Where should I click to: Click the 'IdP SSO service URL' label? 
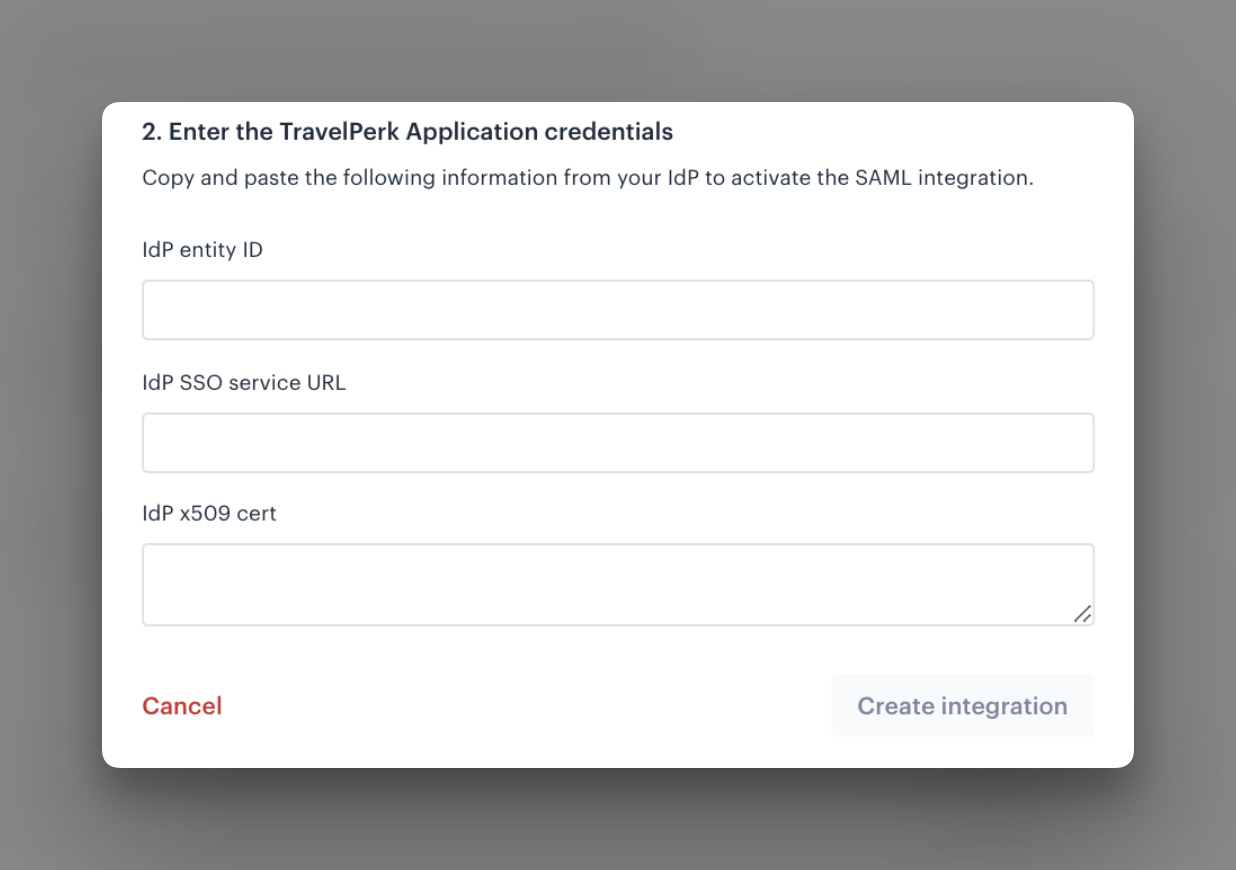(x=244, y=383)
